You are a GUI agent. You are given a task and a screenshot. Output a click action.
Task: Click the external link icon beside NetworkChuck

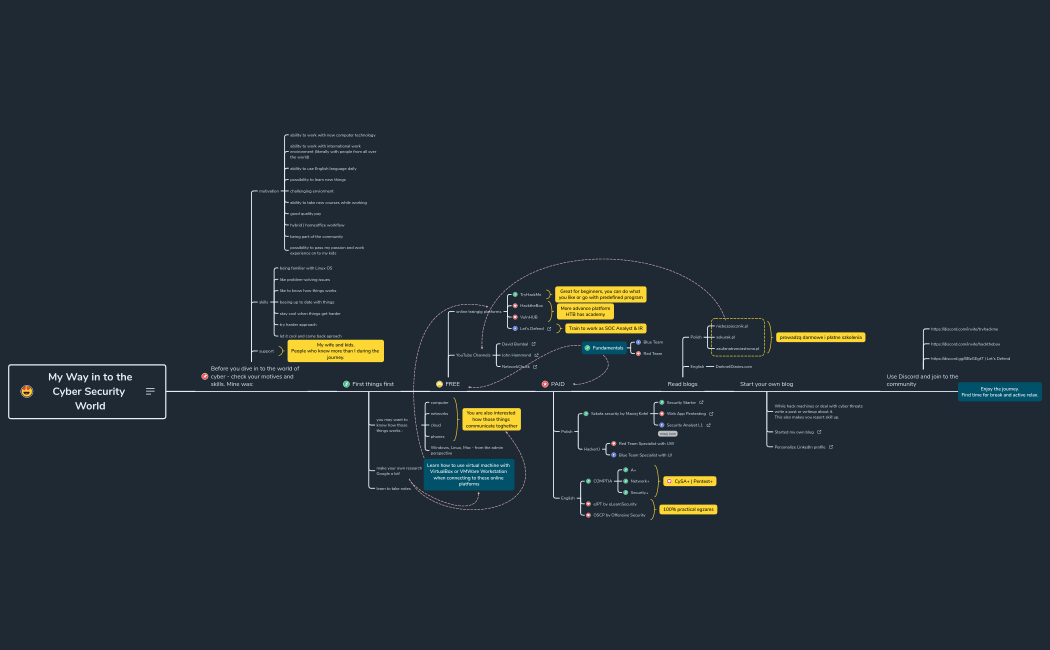pos(536,366)
